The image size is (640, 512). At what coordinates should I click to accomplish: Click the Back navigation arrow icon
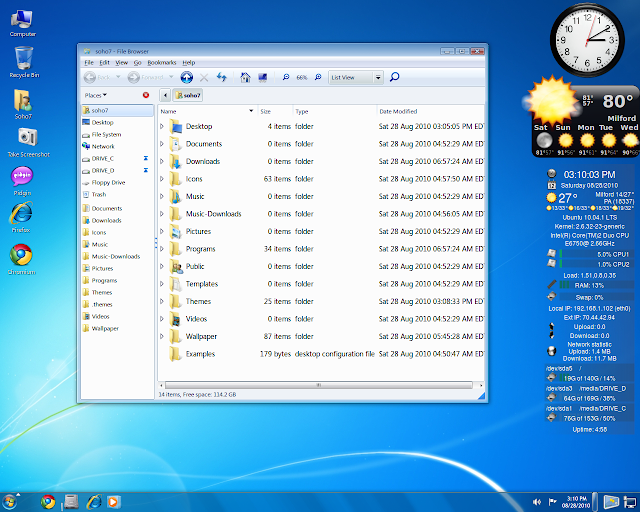(90, 77)
